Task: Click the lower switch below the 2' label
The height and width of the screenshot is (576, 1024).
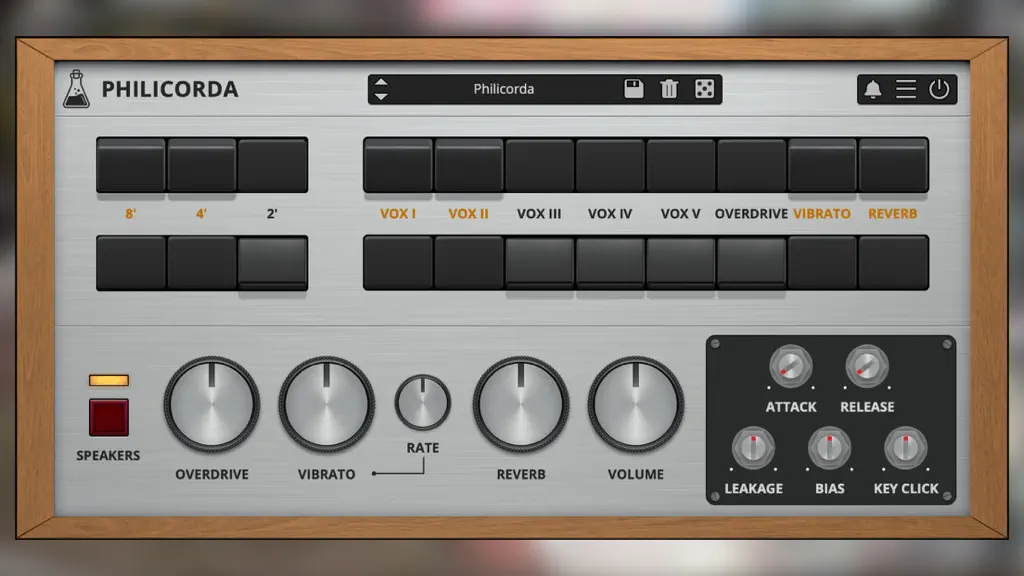Action: pyautogui.click(x=272, y=263)
